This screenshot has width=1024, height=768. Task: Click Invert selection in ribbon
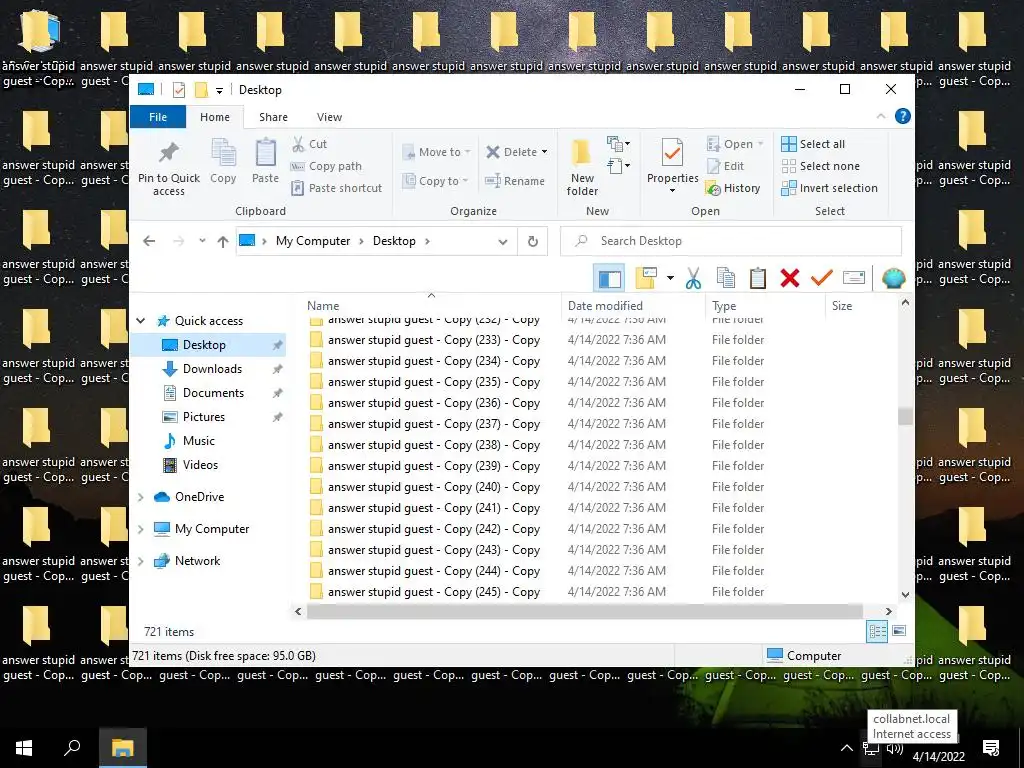829,188
